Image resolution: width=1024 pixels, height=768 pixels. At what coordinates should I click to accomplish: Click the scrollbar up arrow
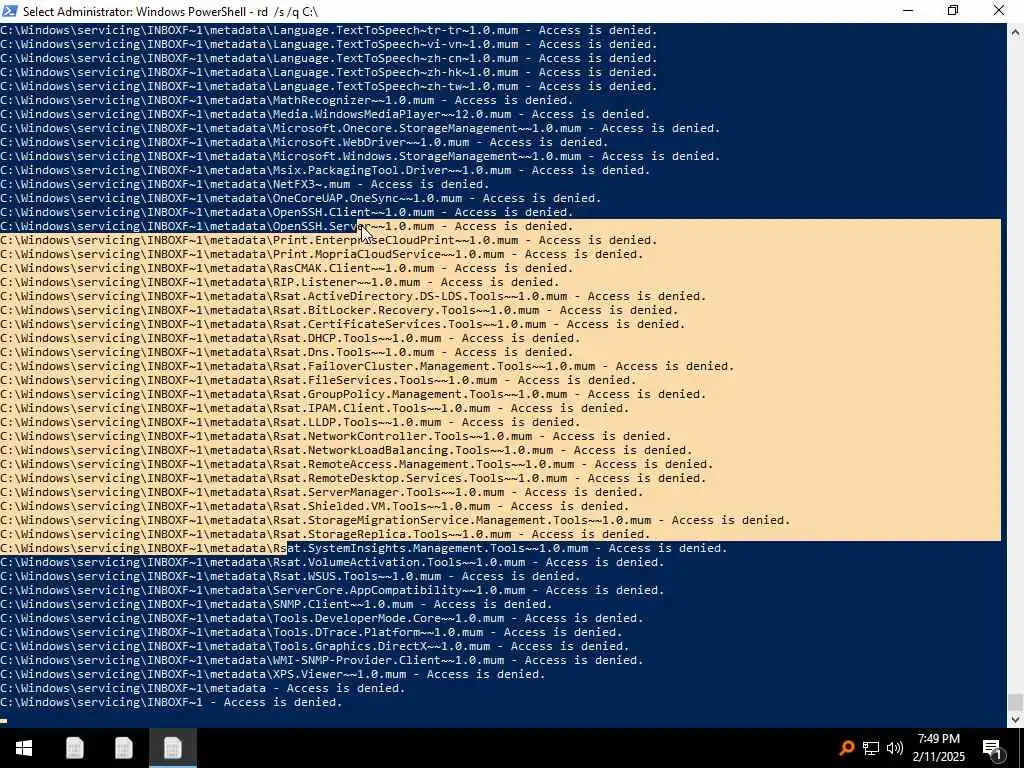pos(1015,31)
